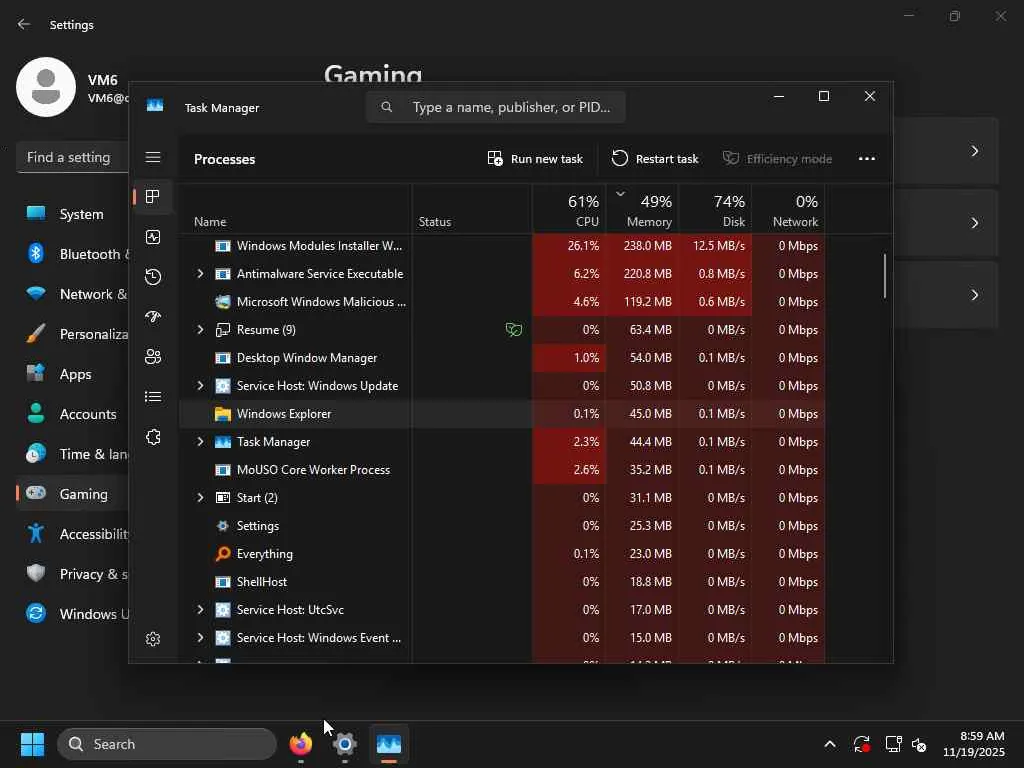Open Apps category in Settings sidebar
Screen dimensions: 1024x768
coord(72,374)
